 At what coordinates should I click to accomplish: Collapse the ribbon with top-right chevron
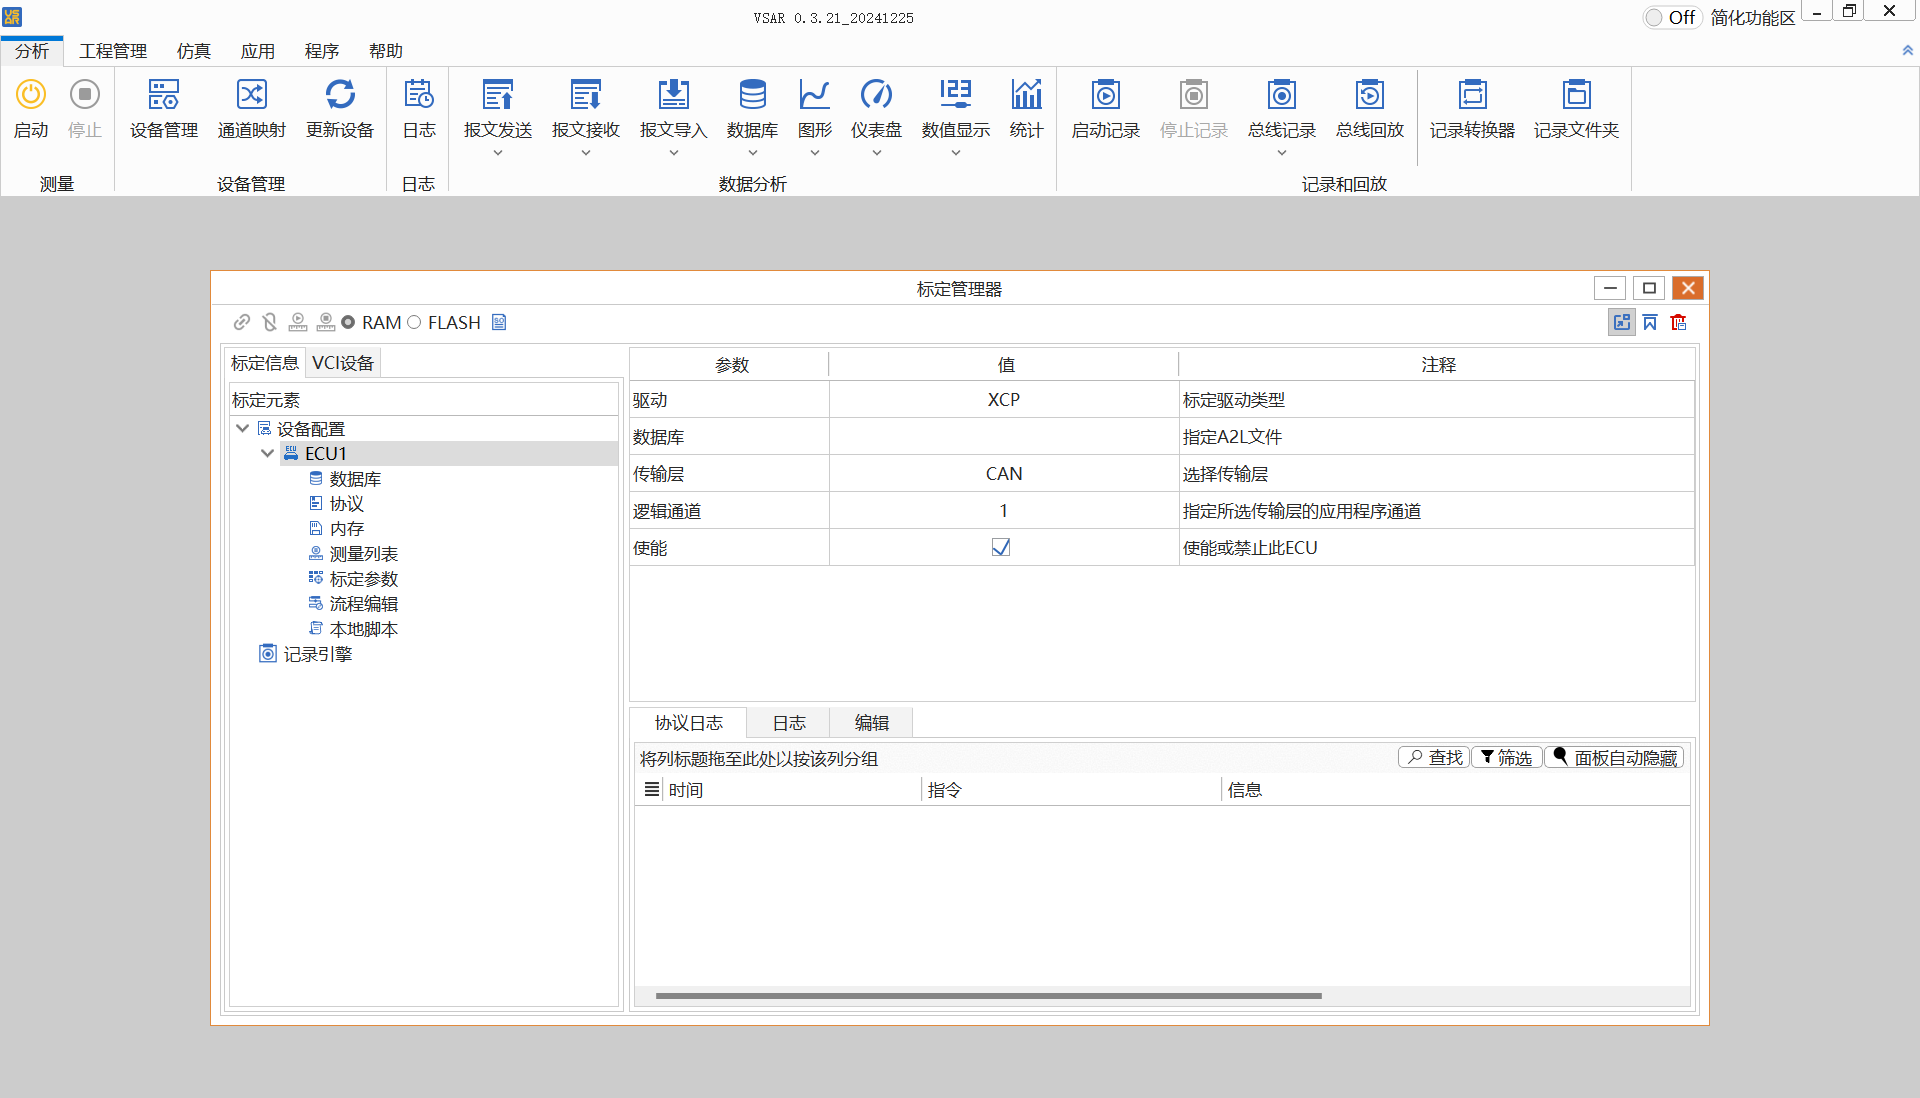click(1907, 50)
